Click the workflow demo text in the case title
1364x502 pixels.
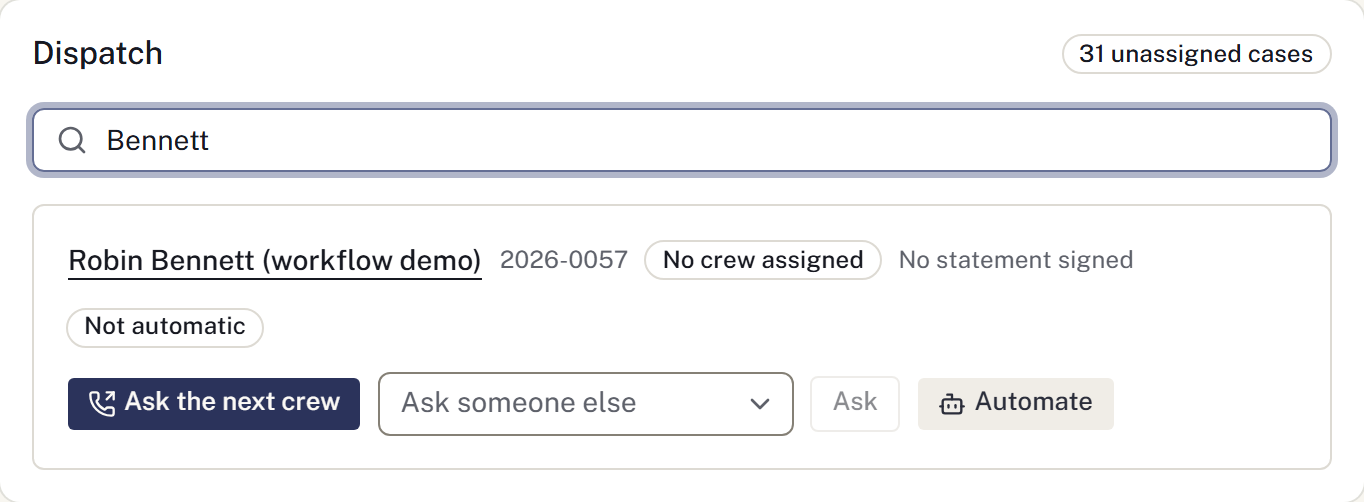373,261
